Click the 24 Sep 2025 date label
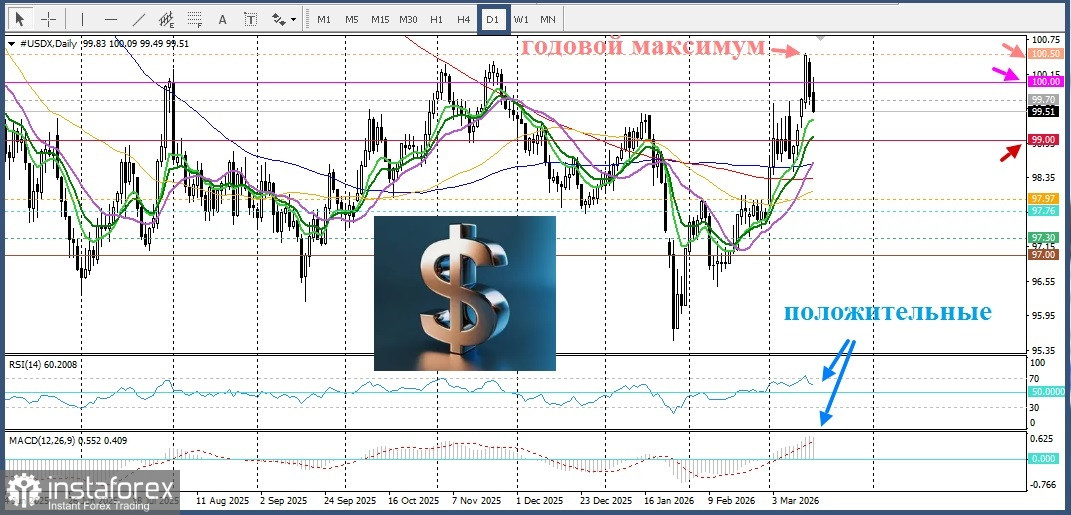 tap(349, 499)
